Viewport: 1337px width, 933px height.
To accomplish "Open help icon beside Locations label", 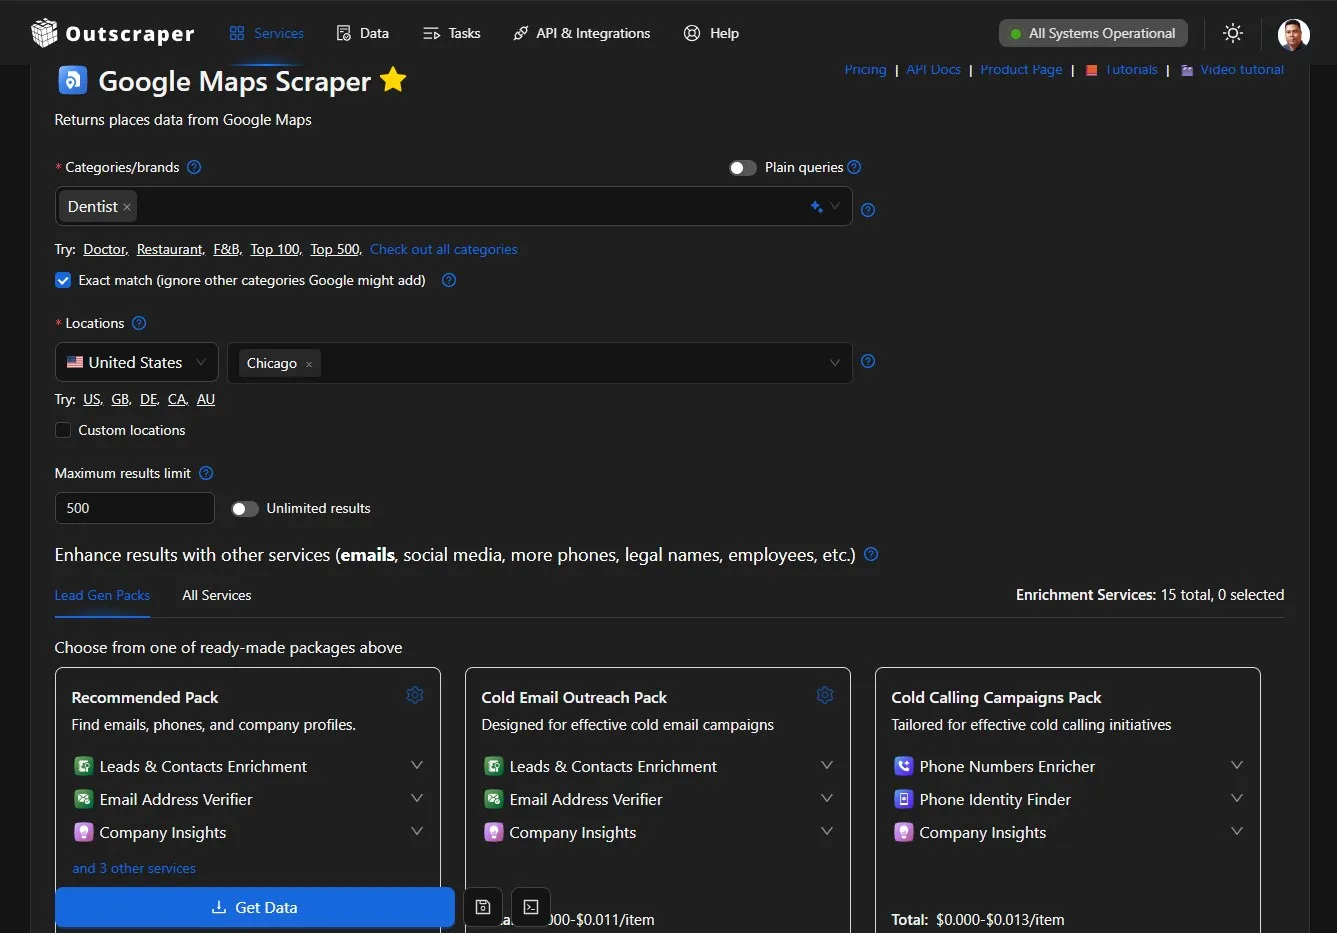I will click(x=139, y=323).
